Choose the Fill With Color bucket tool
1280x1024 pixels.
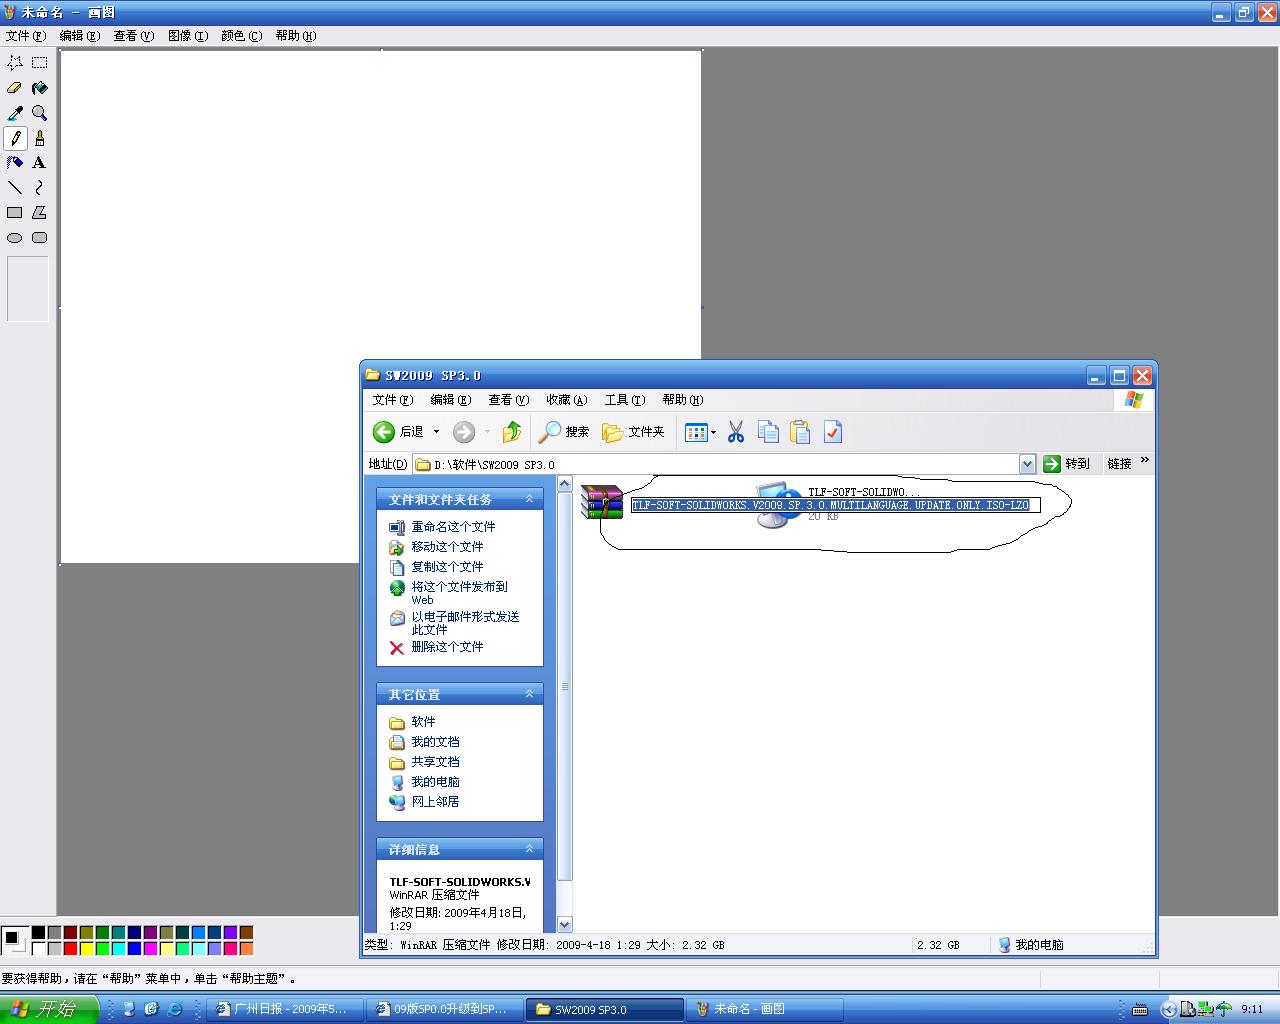point(40,88)
